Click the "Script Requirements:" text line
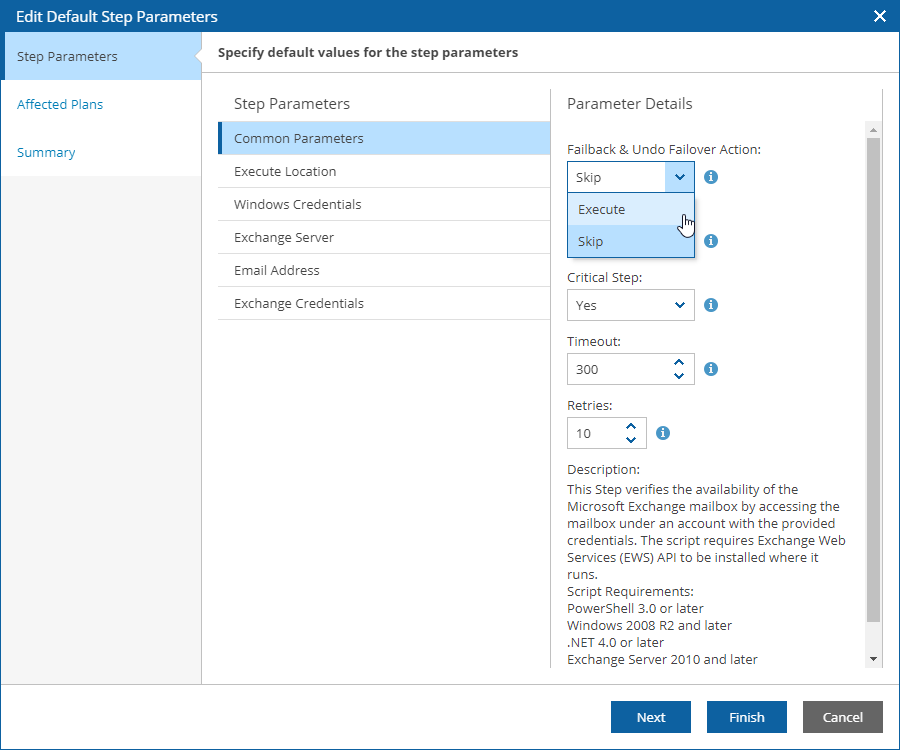Viewport: 900px width, 750px height. [x=630, y=592]
